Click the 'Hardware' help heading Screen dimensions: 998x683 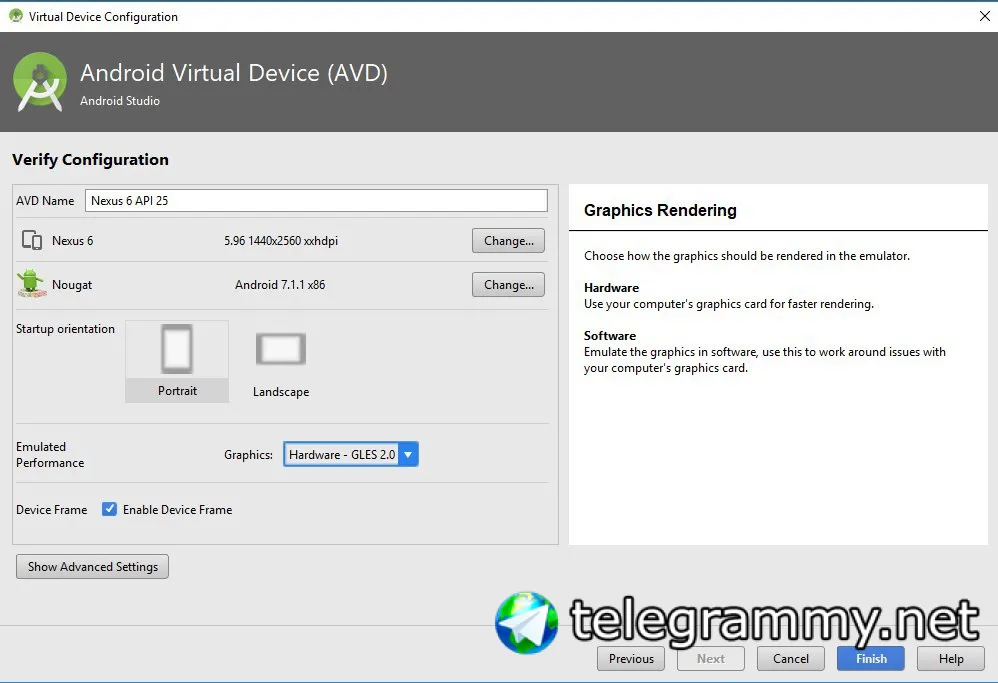pyautogui.click(x=611, y=288)
